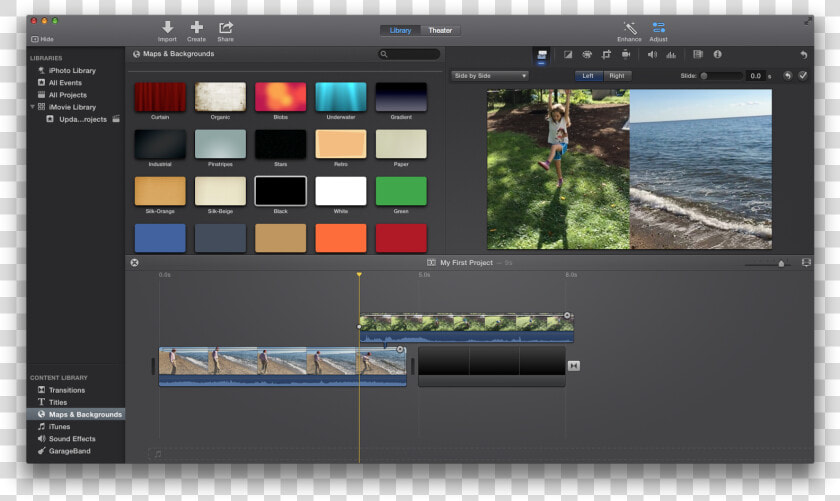Select the Upda...rojects event
The height and width of the screenshot is (501, 840).
click(82, 119)
